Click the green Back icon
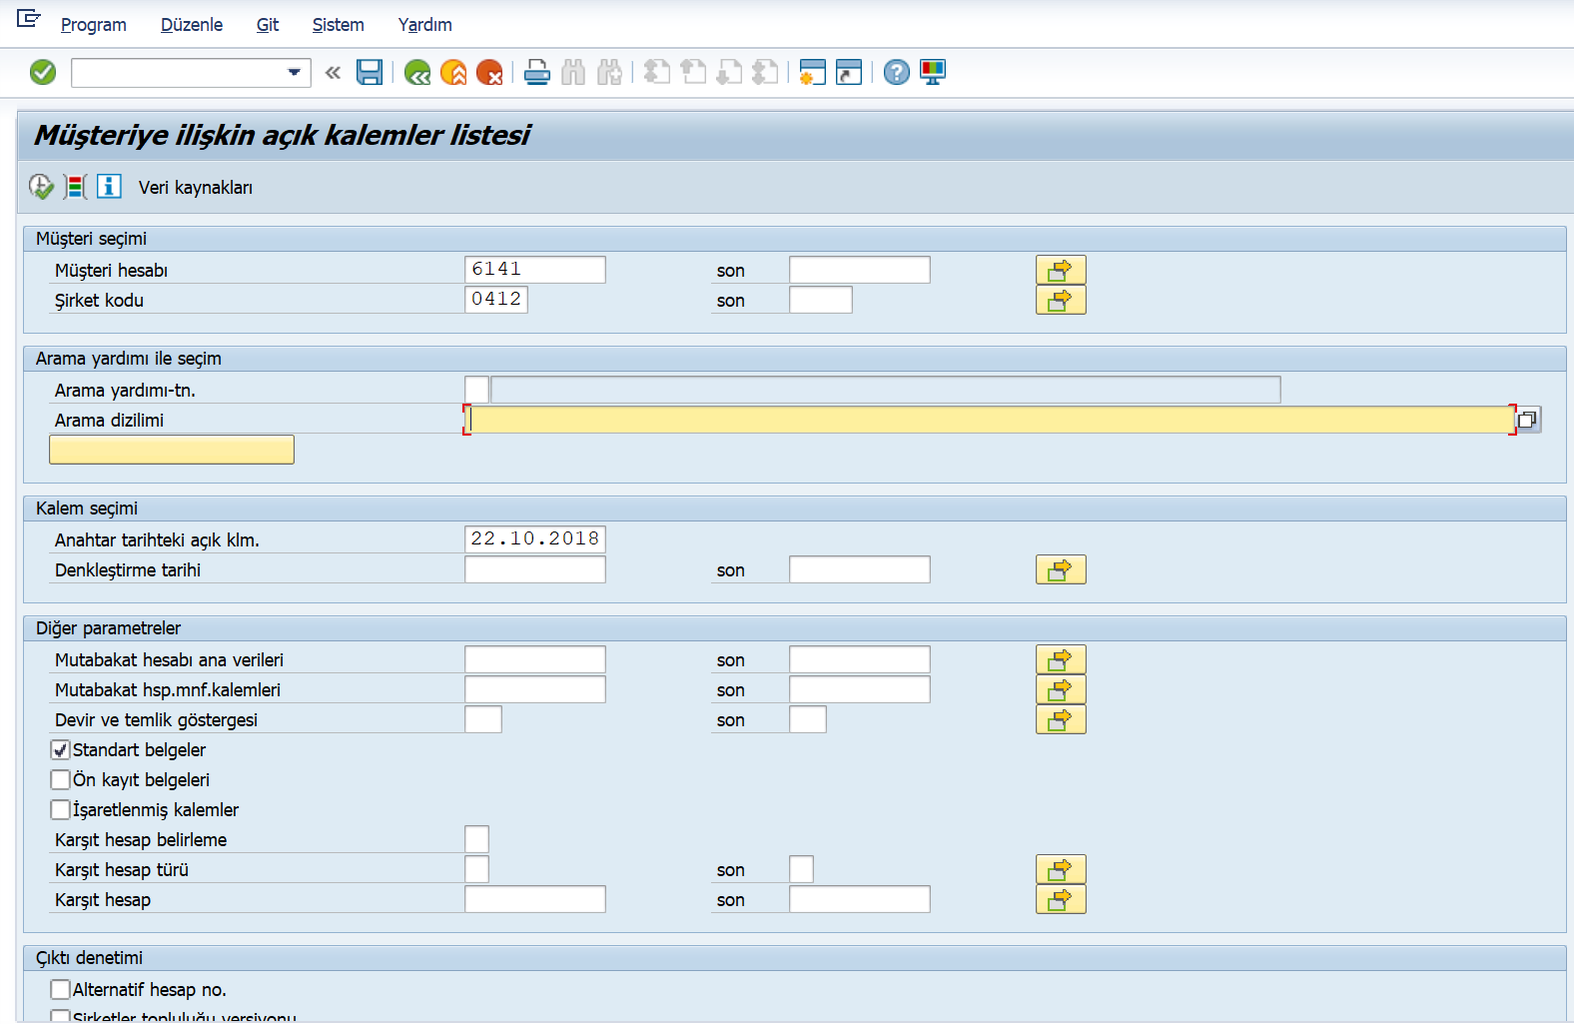 tap(417, 72)
